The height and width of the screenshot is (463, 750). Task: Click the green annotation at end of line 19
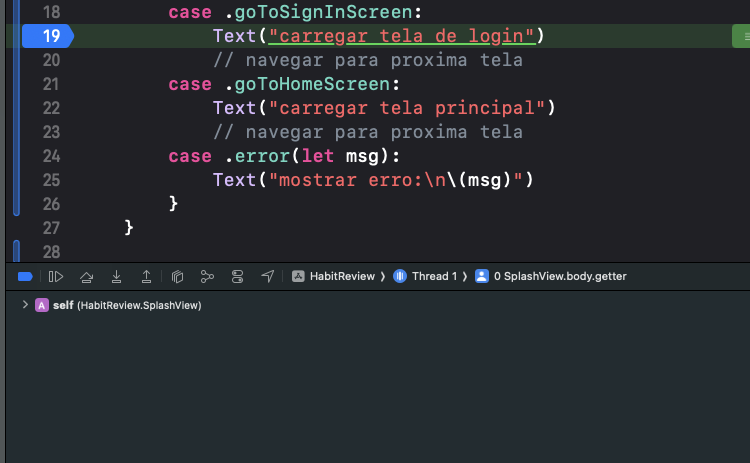point(741,36)
